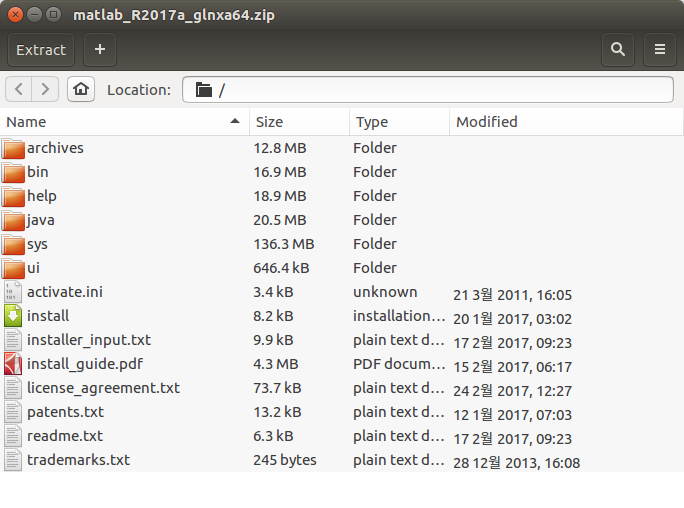Screen dimensions: 684x508
Task: Click the 'PDF docum…' type cell
Action: 399,364
